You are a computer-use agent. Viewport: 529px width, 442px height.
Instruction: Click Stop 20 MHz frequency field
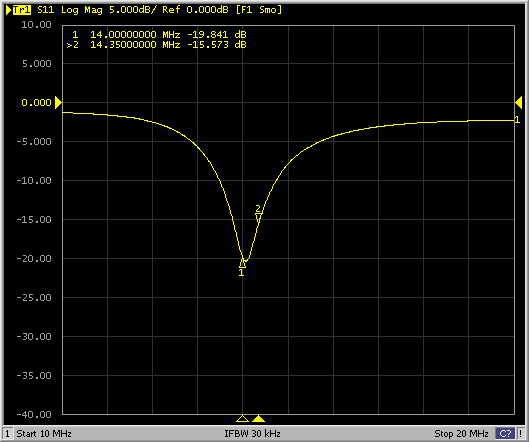pyautogui.click(x=461, y=433)
